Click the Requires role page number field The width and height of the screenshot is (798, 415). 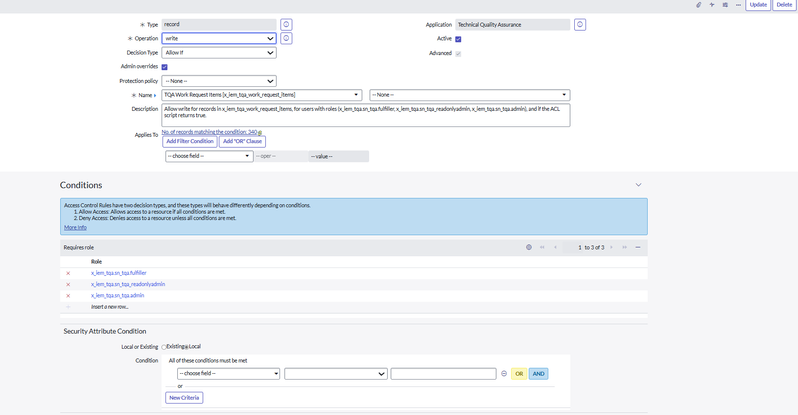coord(573,247)
